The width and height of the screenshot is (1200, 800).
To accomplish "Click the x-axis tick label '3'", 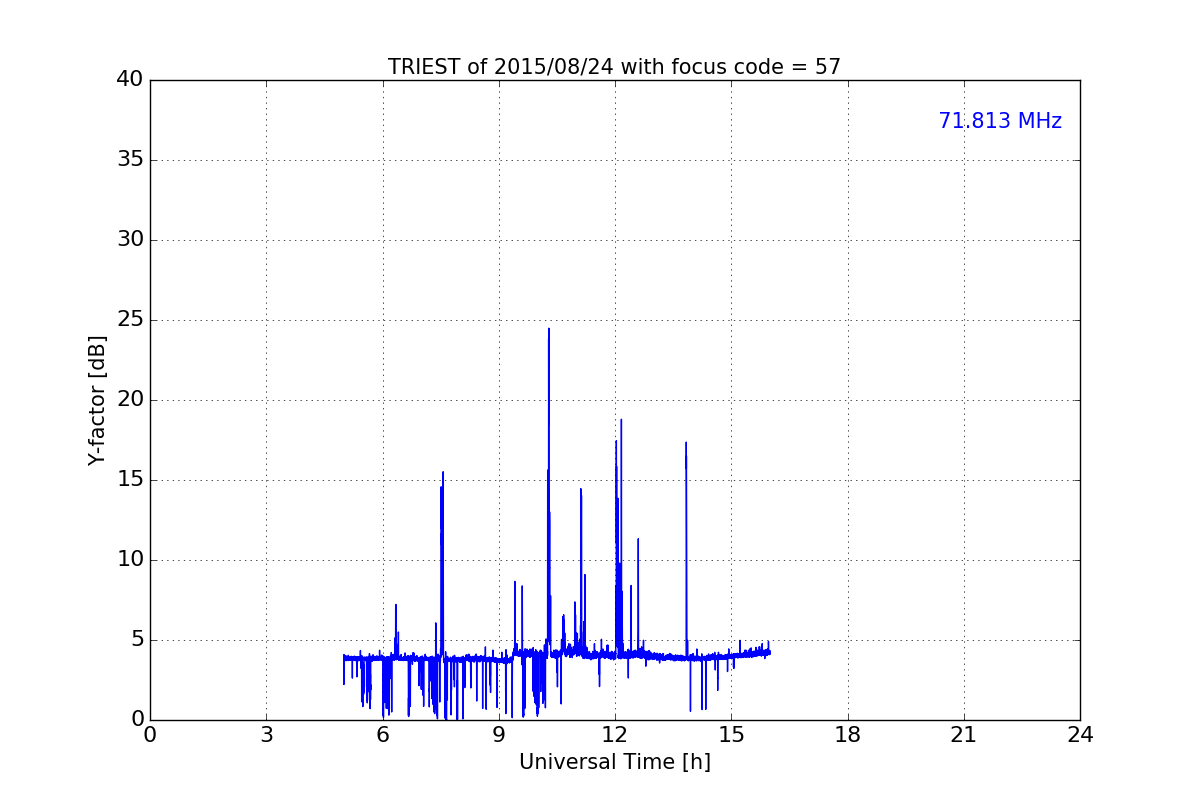I will (x=266, y=734).
